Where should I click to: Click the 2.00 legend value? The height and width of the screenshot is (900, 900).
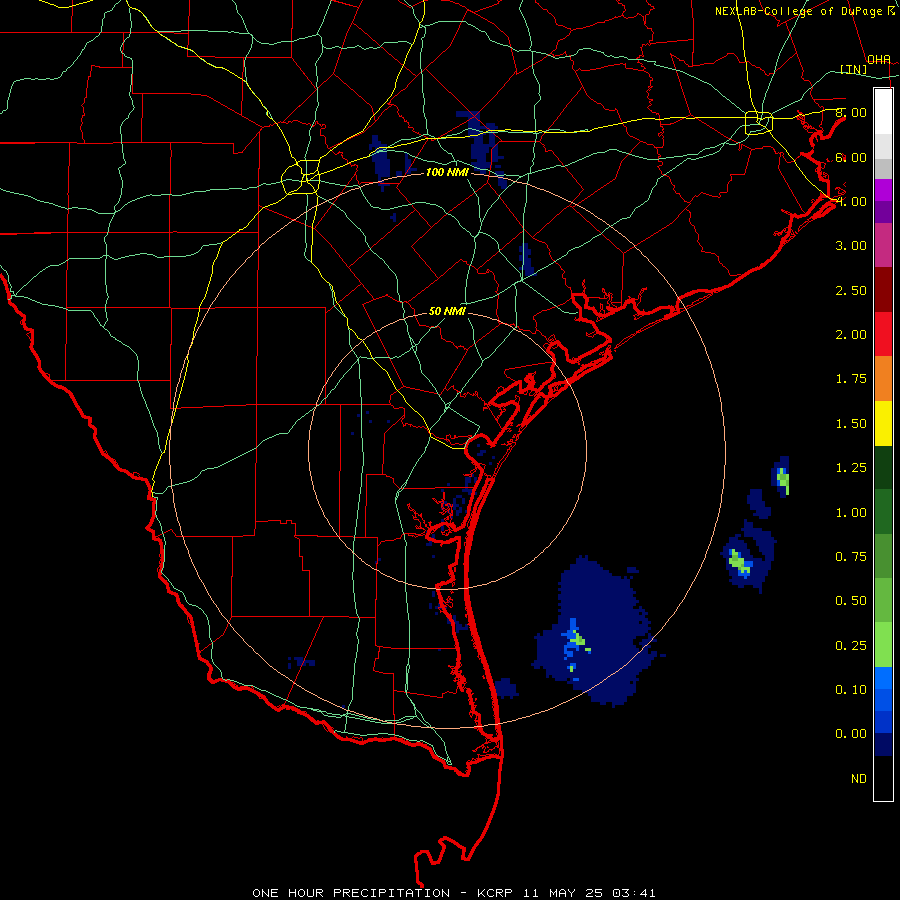coord(851,335)
